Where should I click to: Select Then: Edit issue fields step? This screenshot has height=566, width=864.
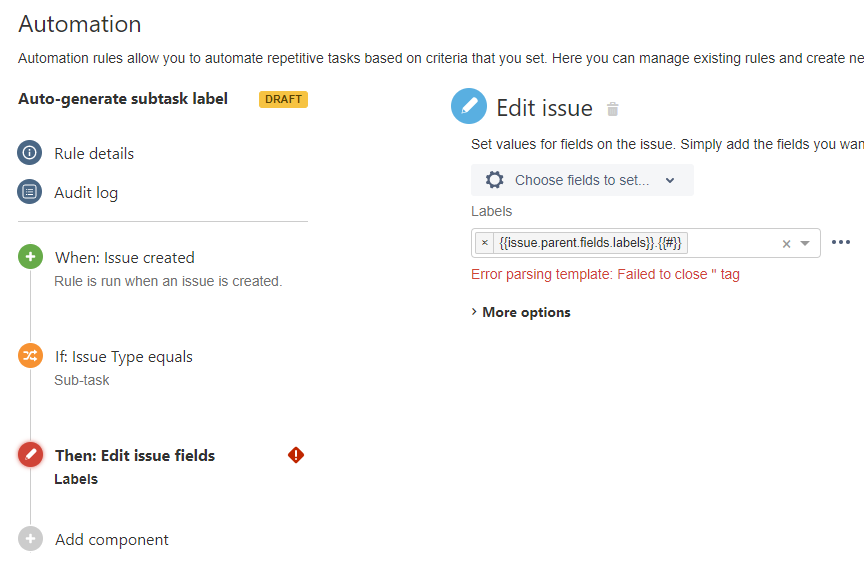pyautogui.click(x=135, y=455)
